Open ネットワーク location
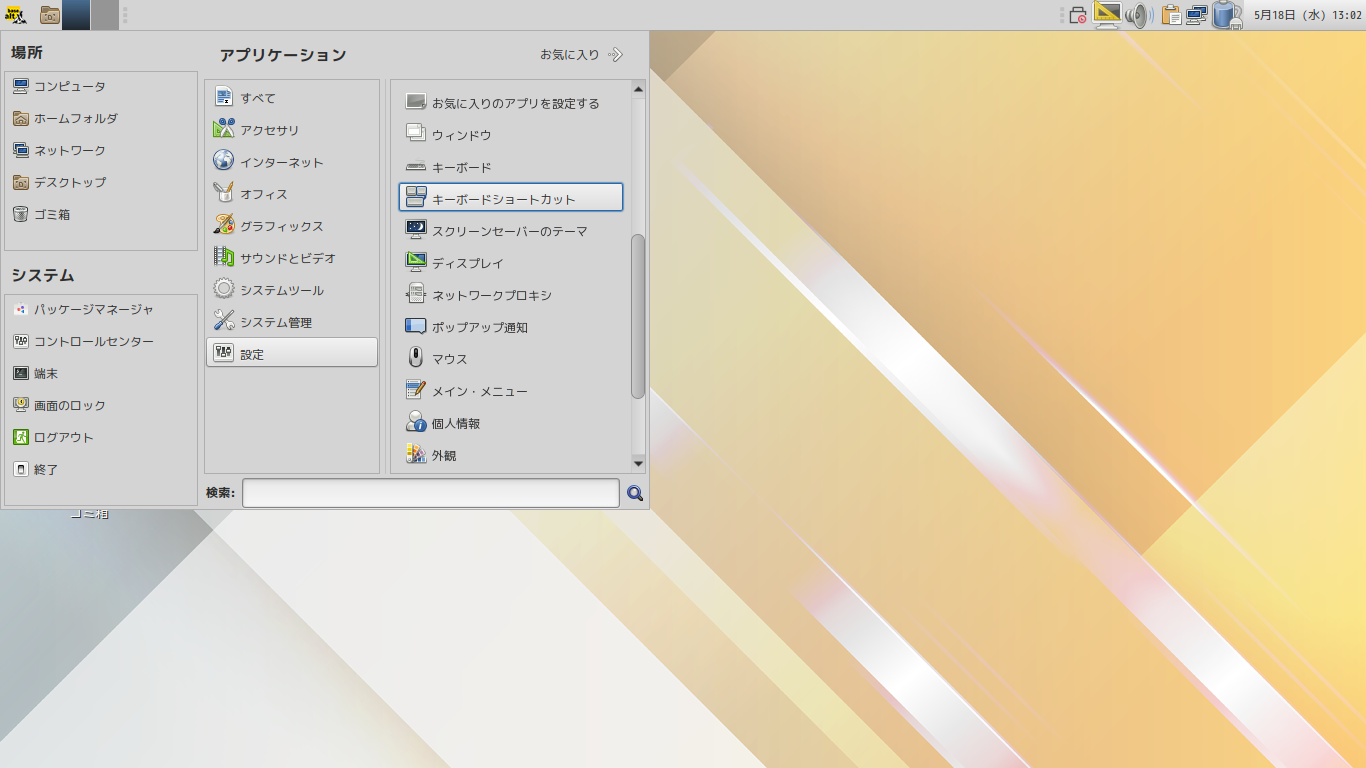 [100, 151]
